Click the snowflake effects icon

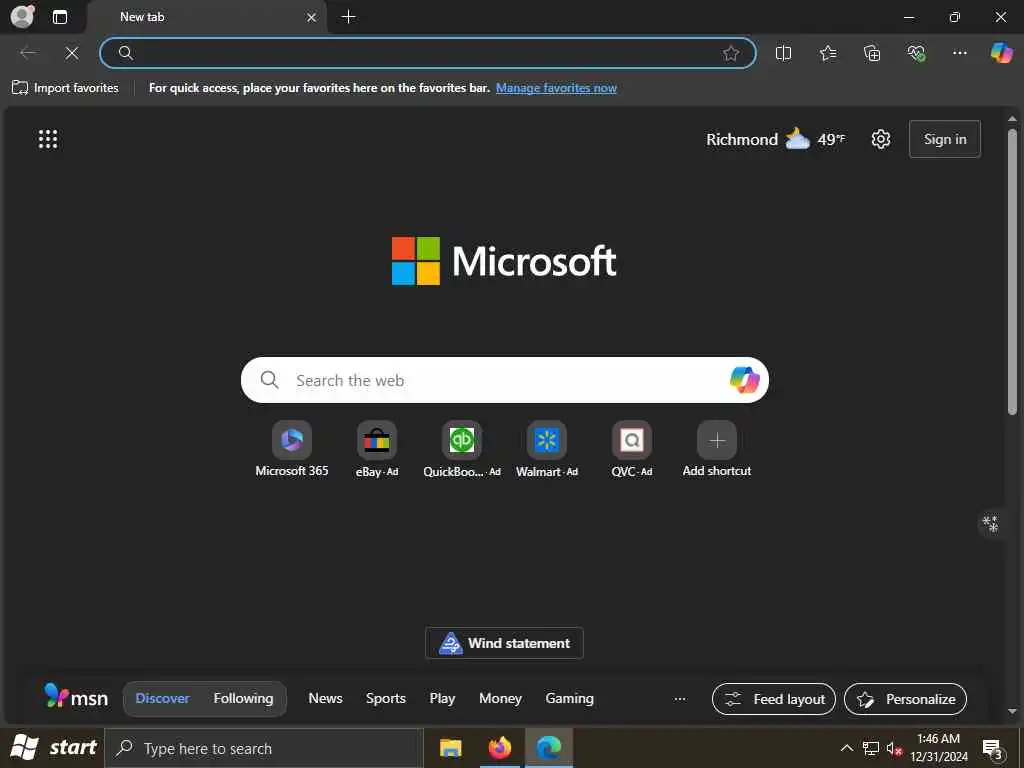point(991,524)
